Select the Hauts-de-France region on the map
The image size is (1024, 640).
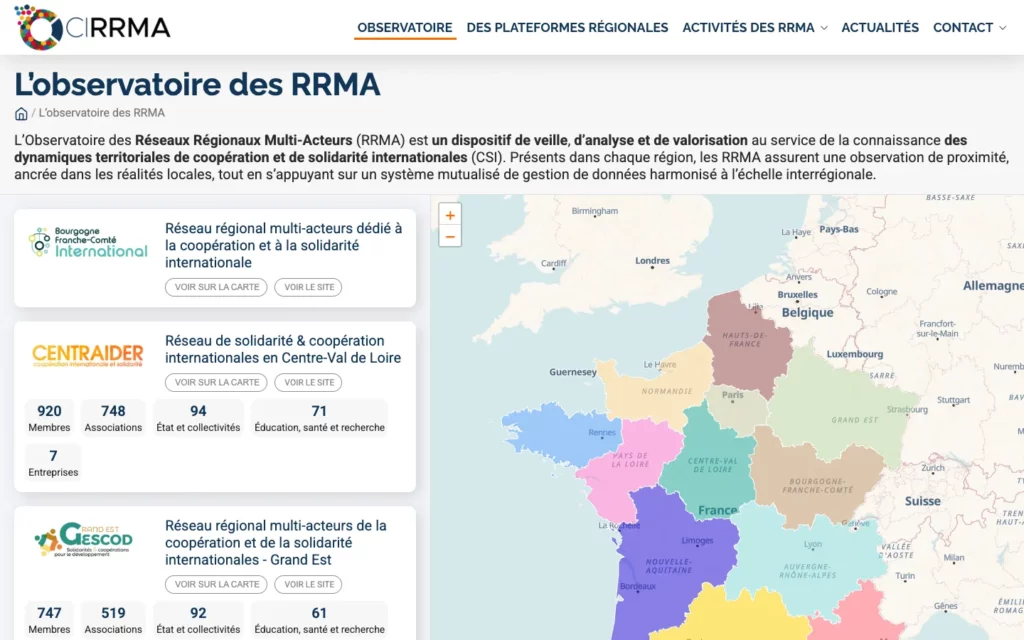pos(746,346)
